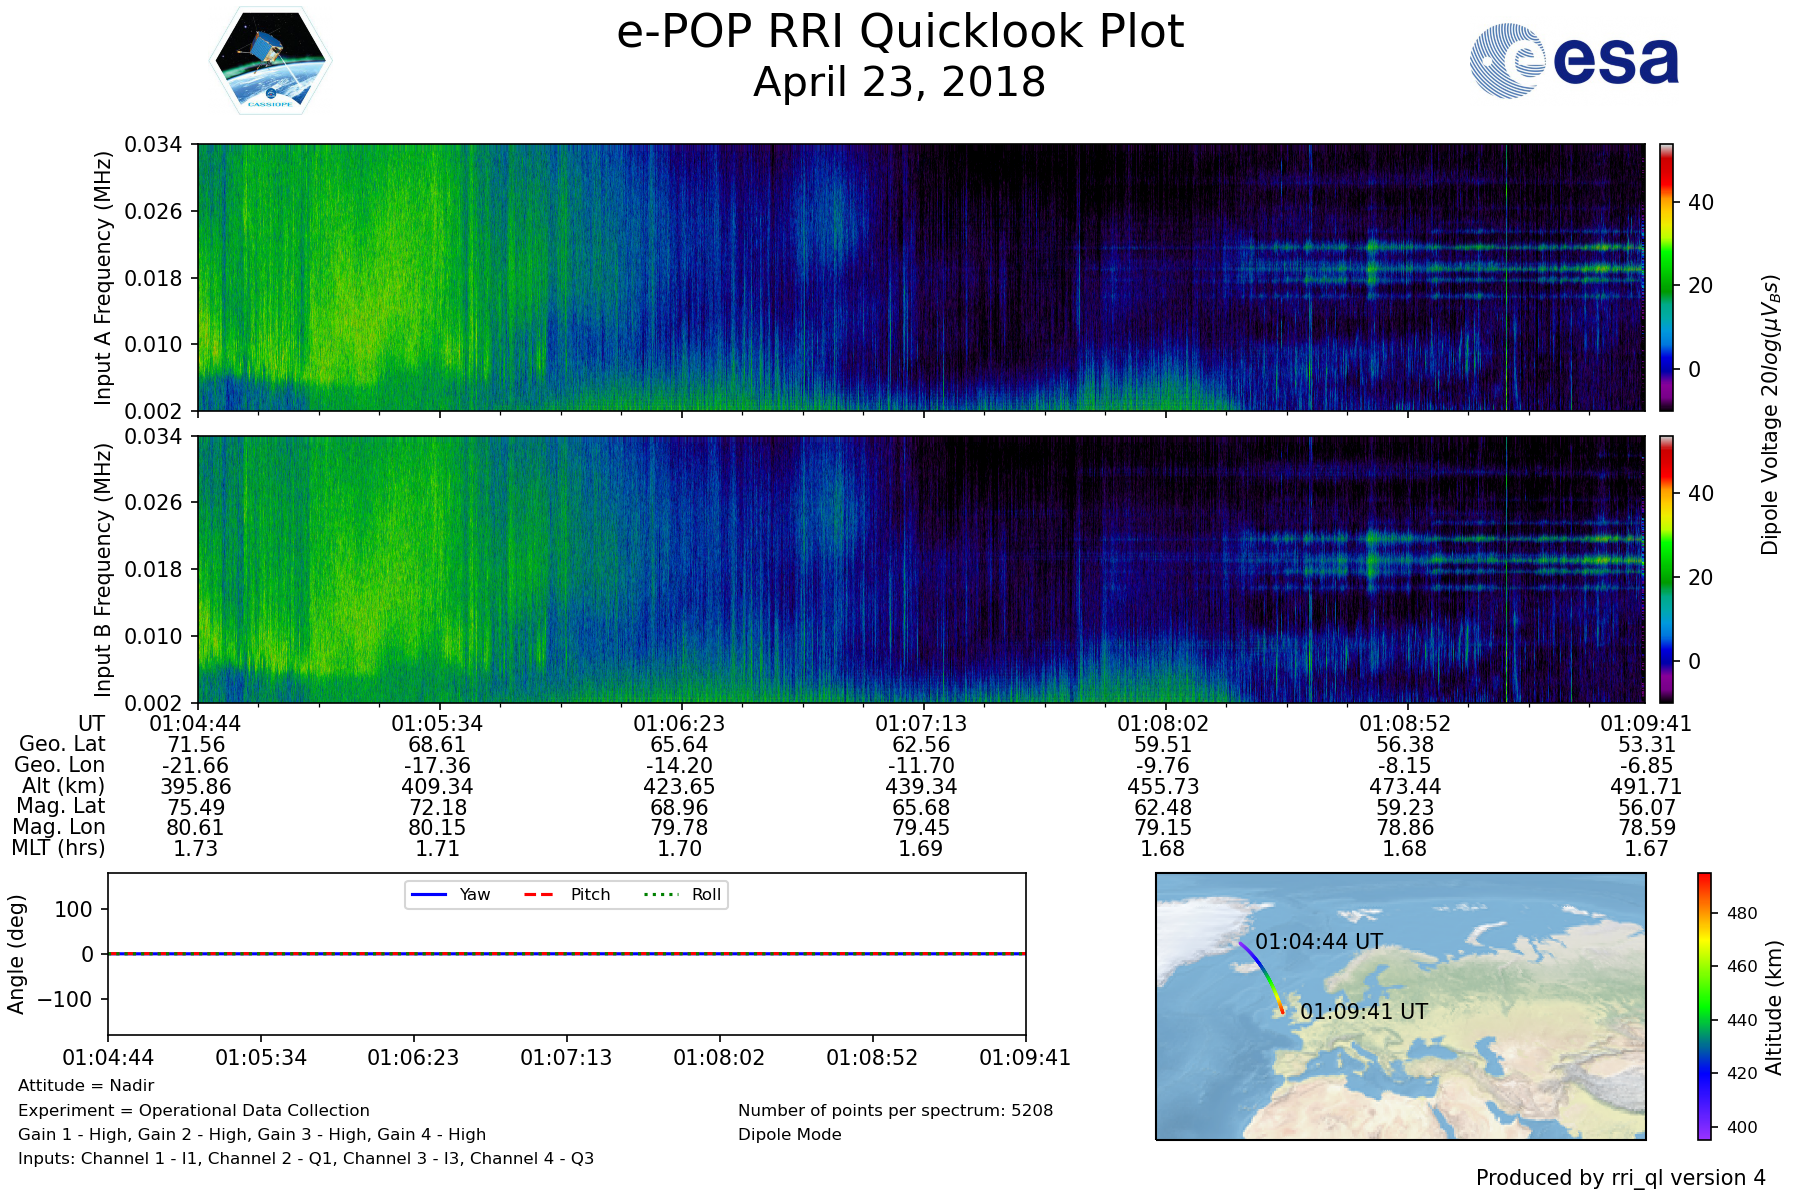This screenshot has width=1800, height=1200.
Task: Click the Altitude (km) colorbar
Action: click(x=1704, y=1006)
